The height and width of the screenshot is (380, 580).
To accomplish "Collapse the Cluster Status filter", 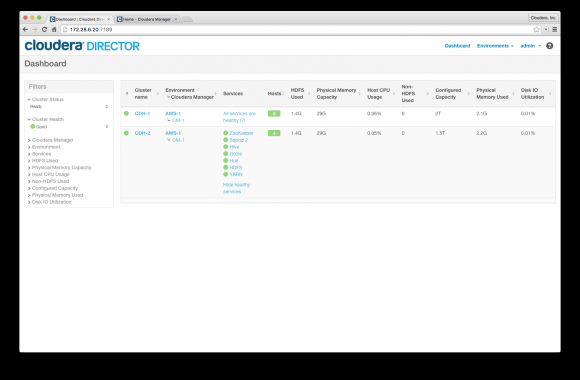I will (45, 99).
